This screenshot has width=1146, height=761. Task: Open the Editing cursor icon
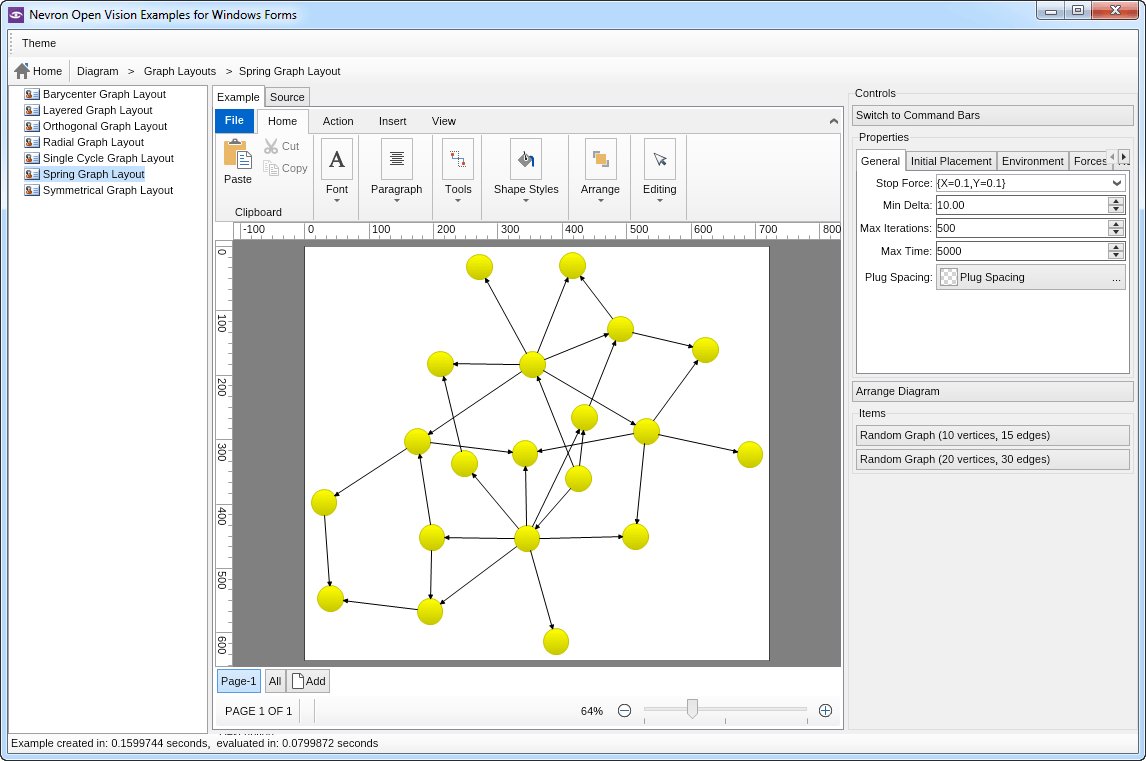point(659,159)
